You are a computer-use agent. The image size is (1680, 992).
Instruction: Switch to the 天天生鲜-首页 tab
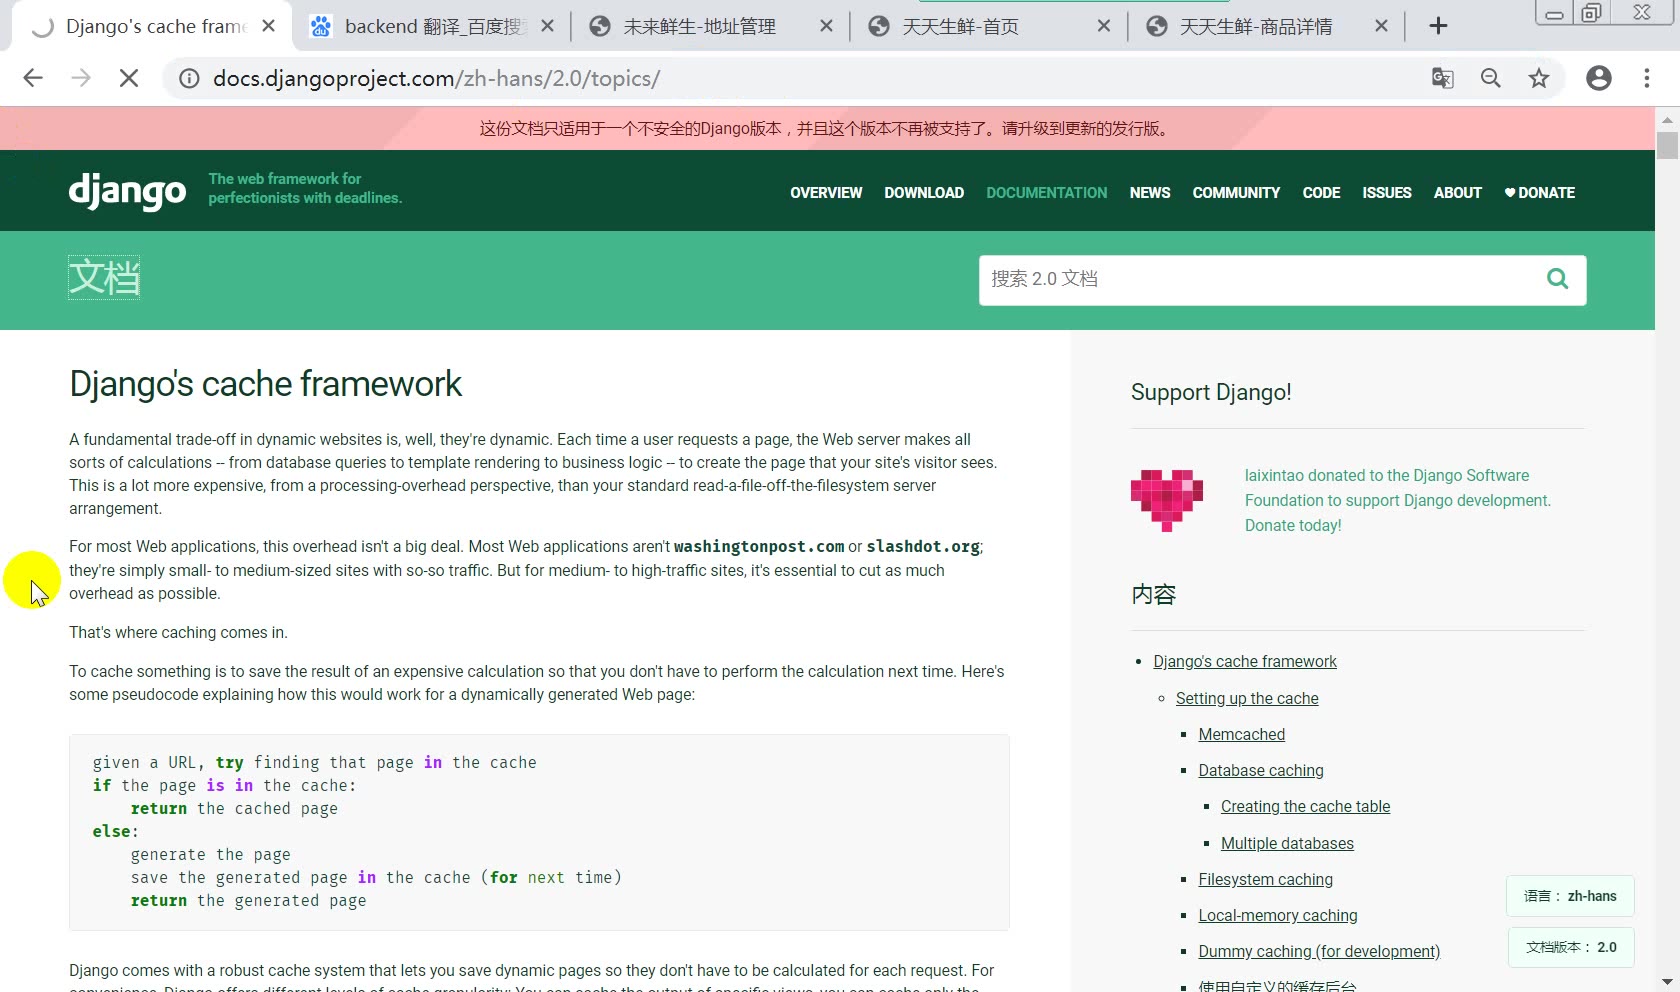pyautogui.click(x=990, y=26)
